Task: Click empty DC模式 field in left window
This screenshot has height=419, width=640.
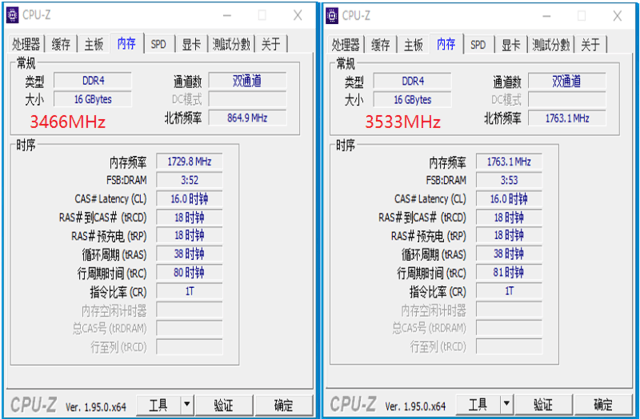Action: coord(247,99)
